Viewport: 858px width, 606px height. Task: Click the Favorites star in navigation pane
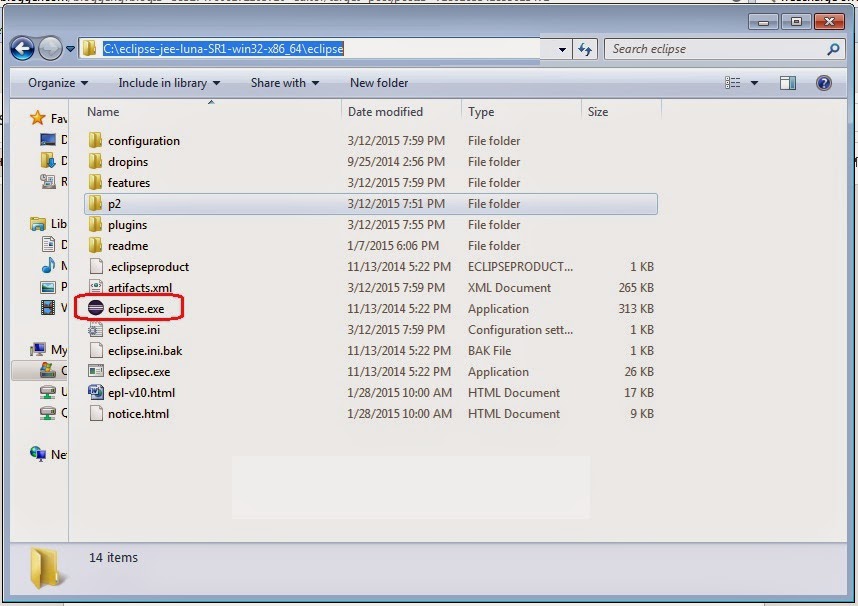[x=38, y=118]
